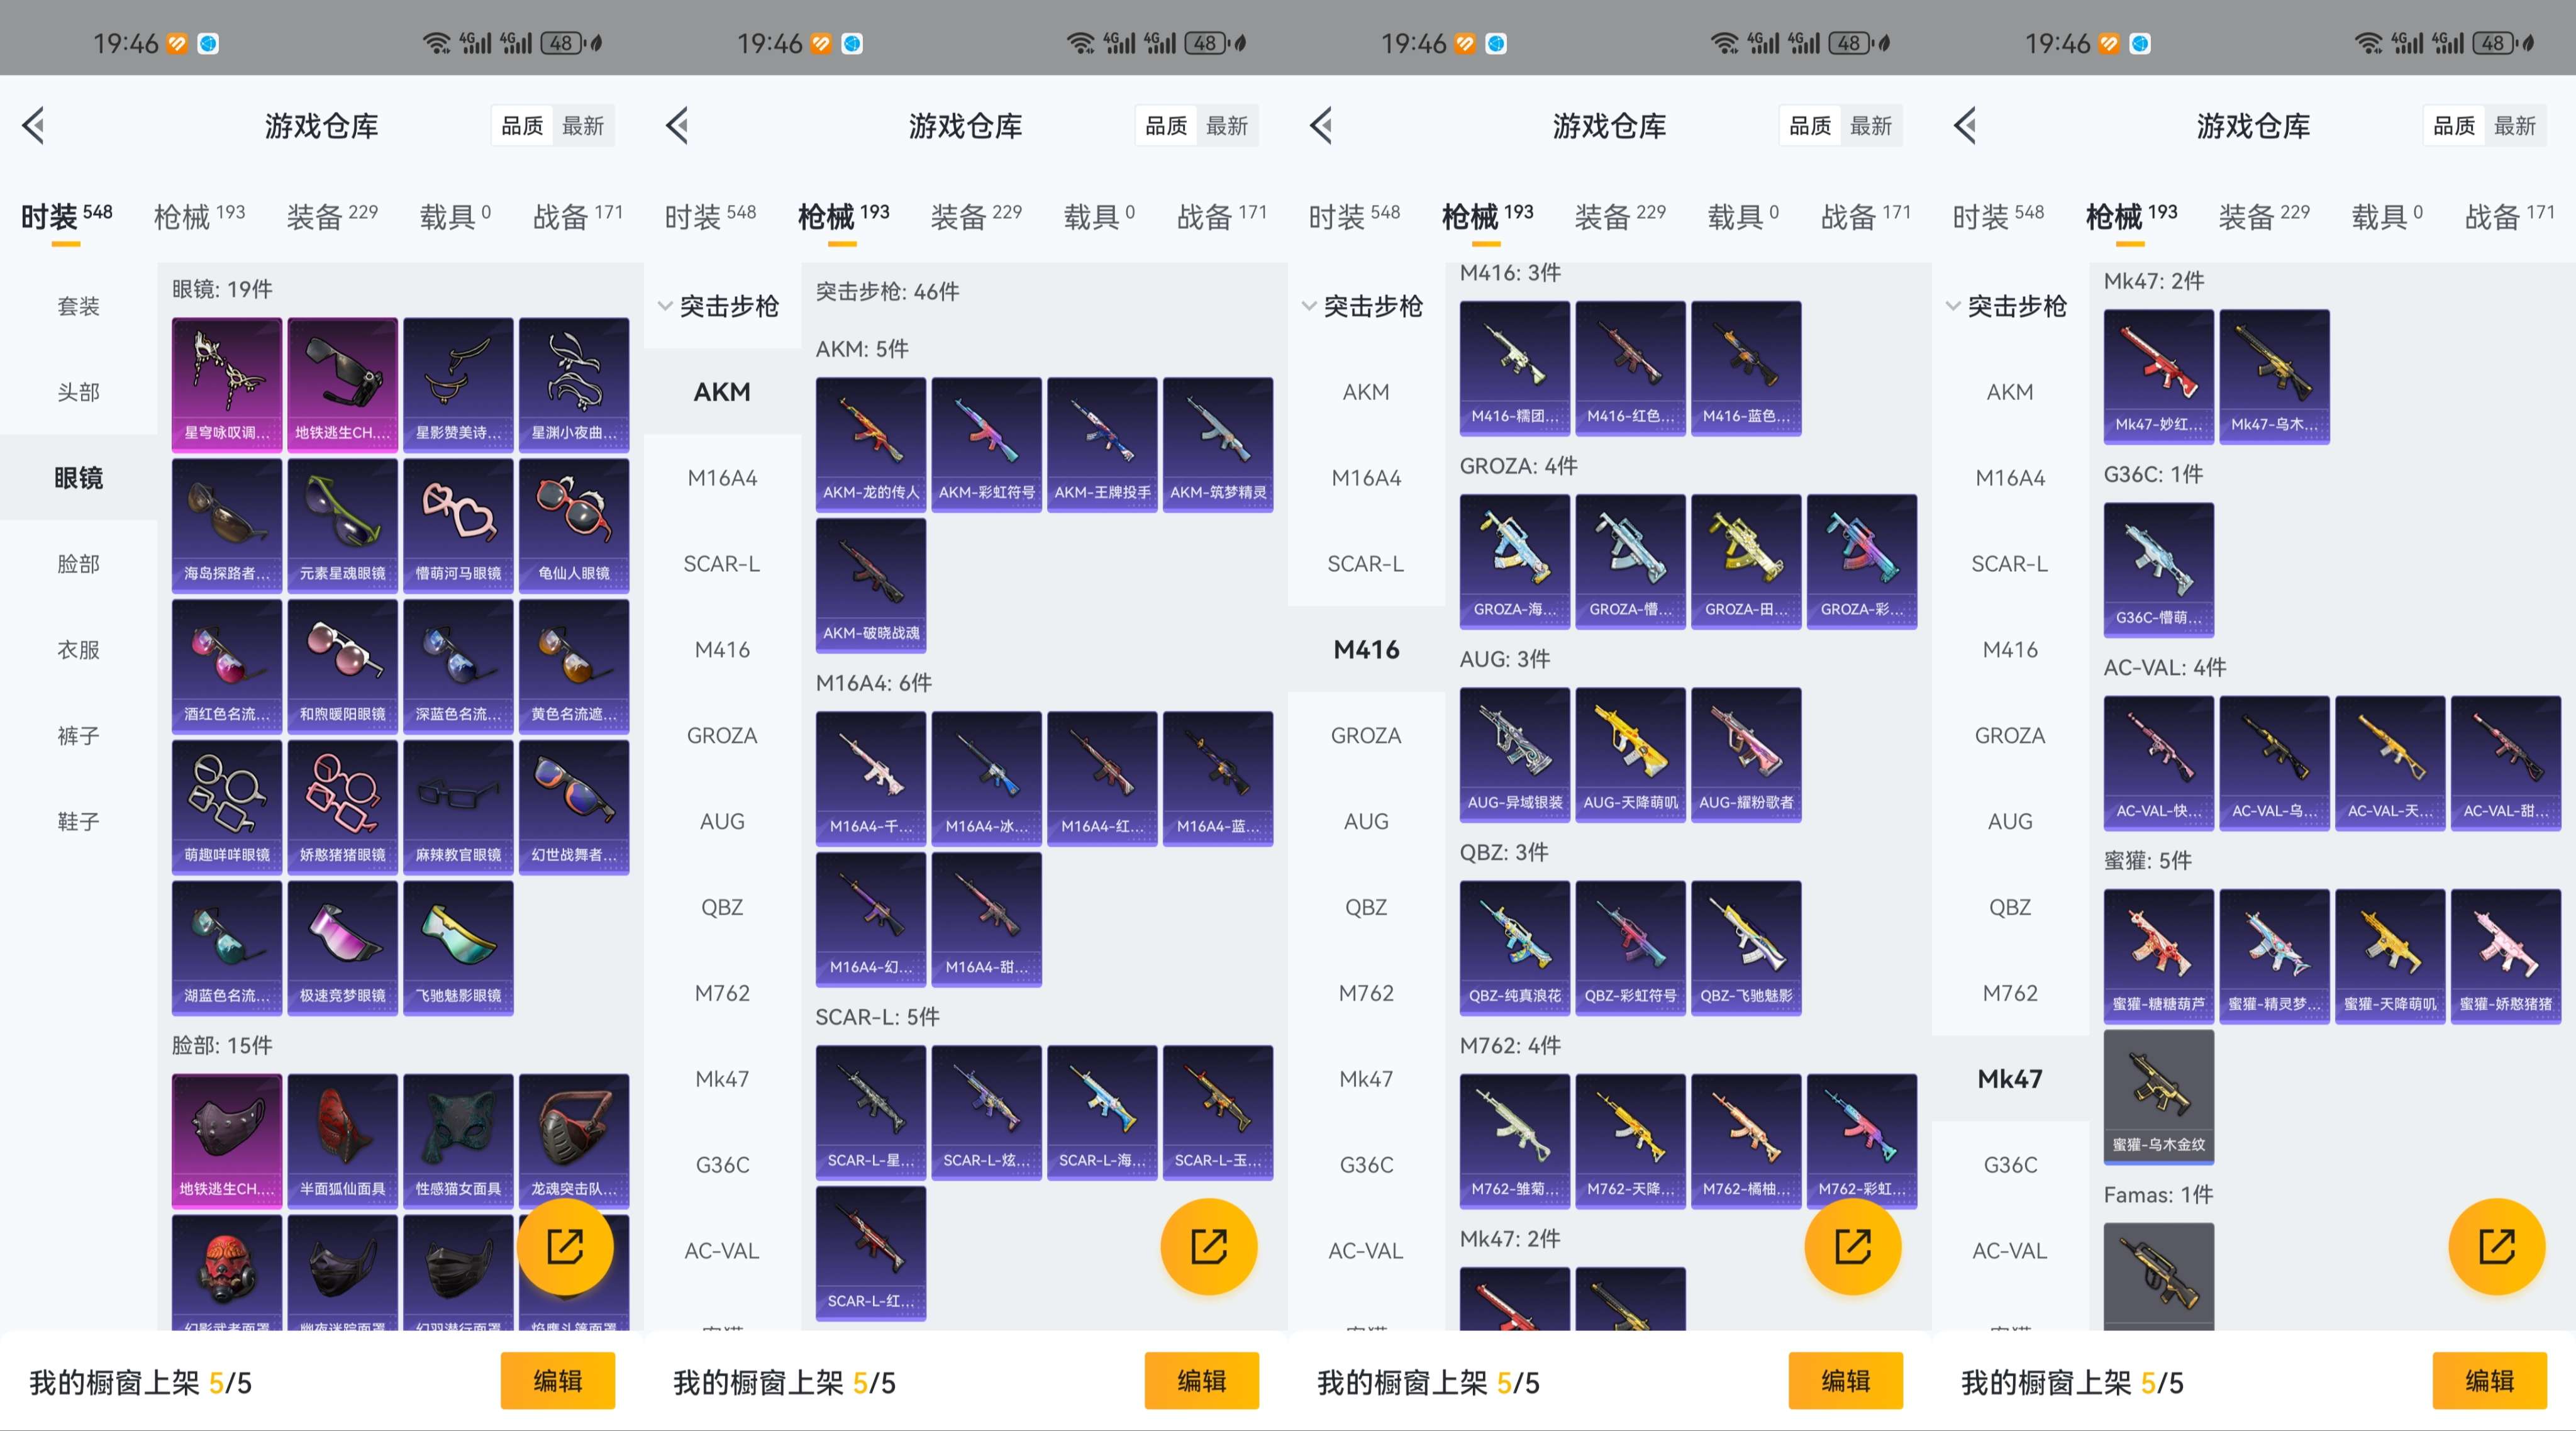This screenshot has height=1431, width=2576.
Task: Tap back arrow in second screenshot header
Action: click(x=678, y=126)
